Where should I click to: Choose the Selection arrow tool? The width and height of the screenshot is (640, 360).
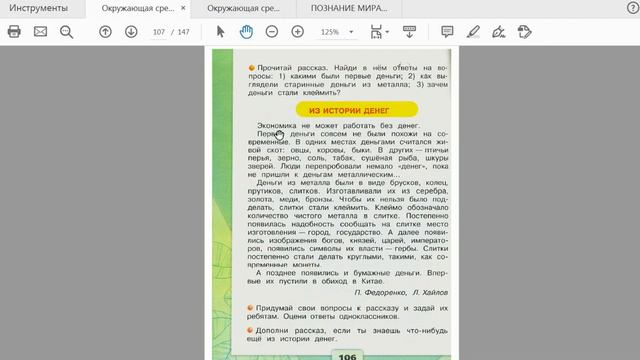(220, 31)
